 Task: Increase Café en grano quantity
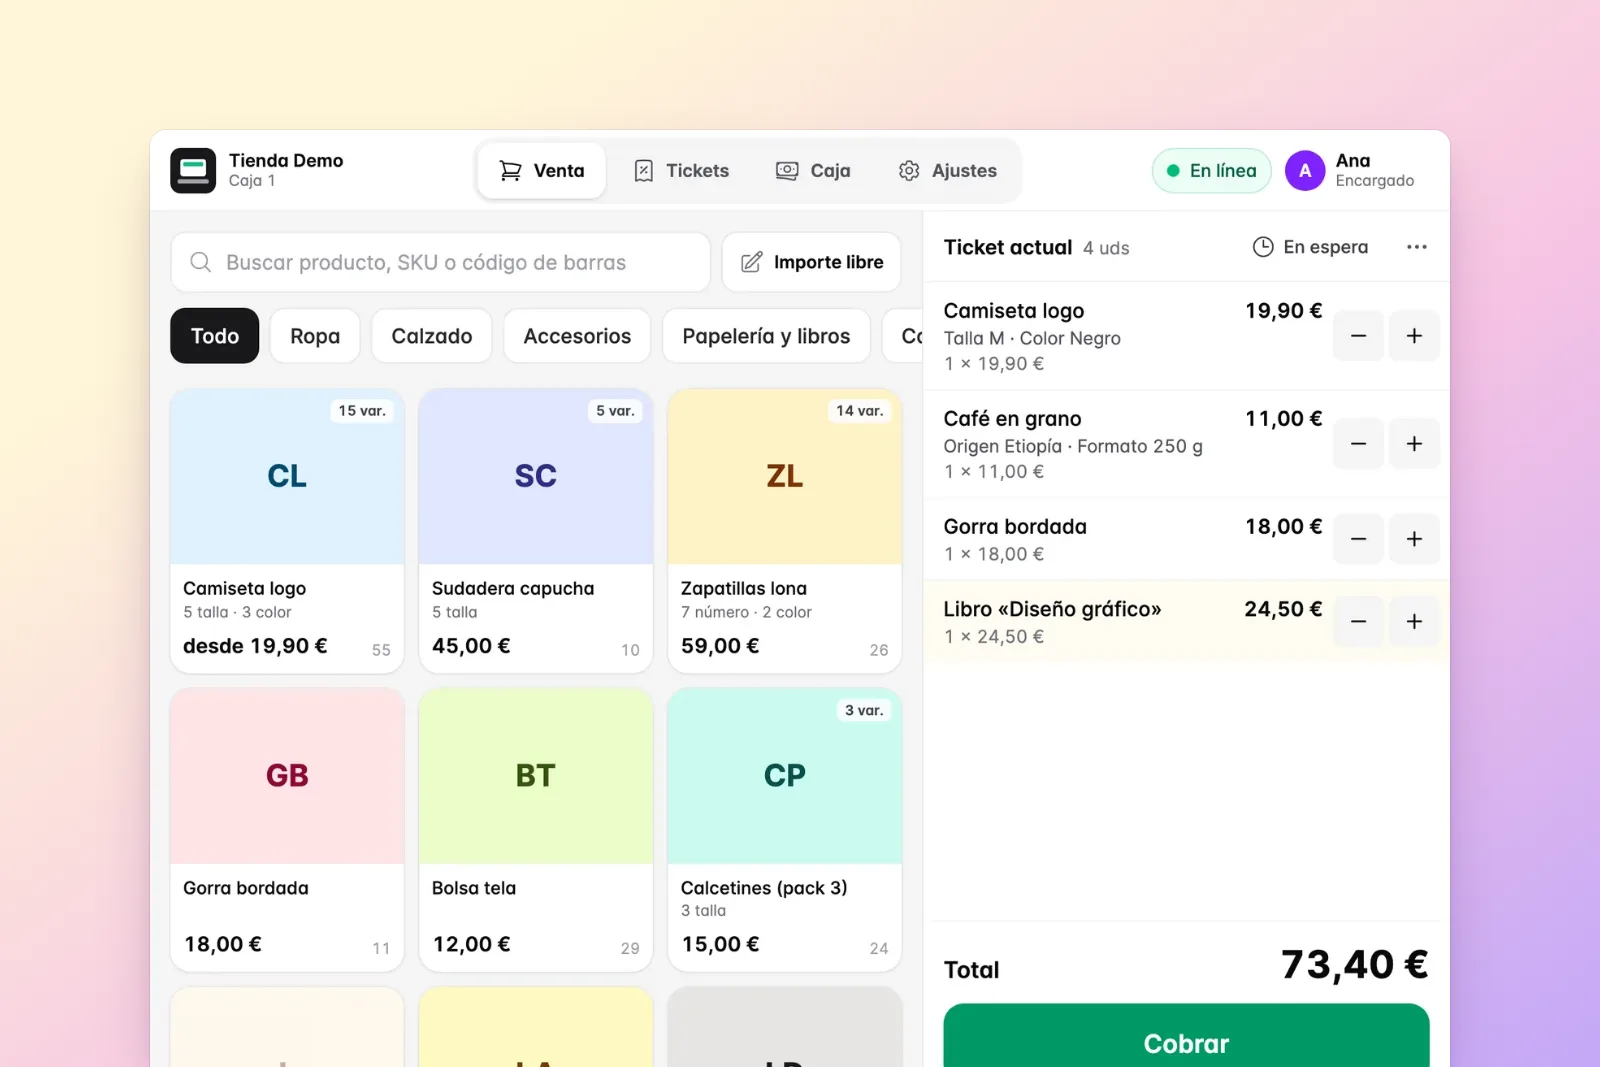pos(1414,444)
